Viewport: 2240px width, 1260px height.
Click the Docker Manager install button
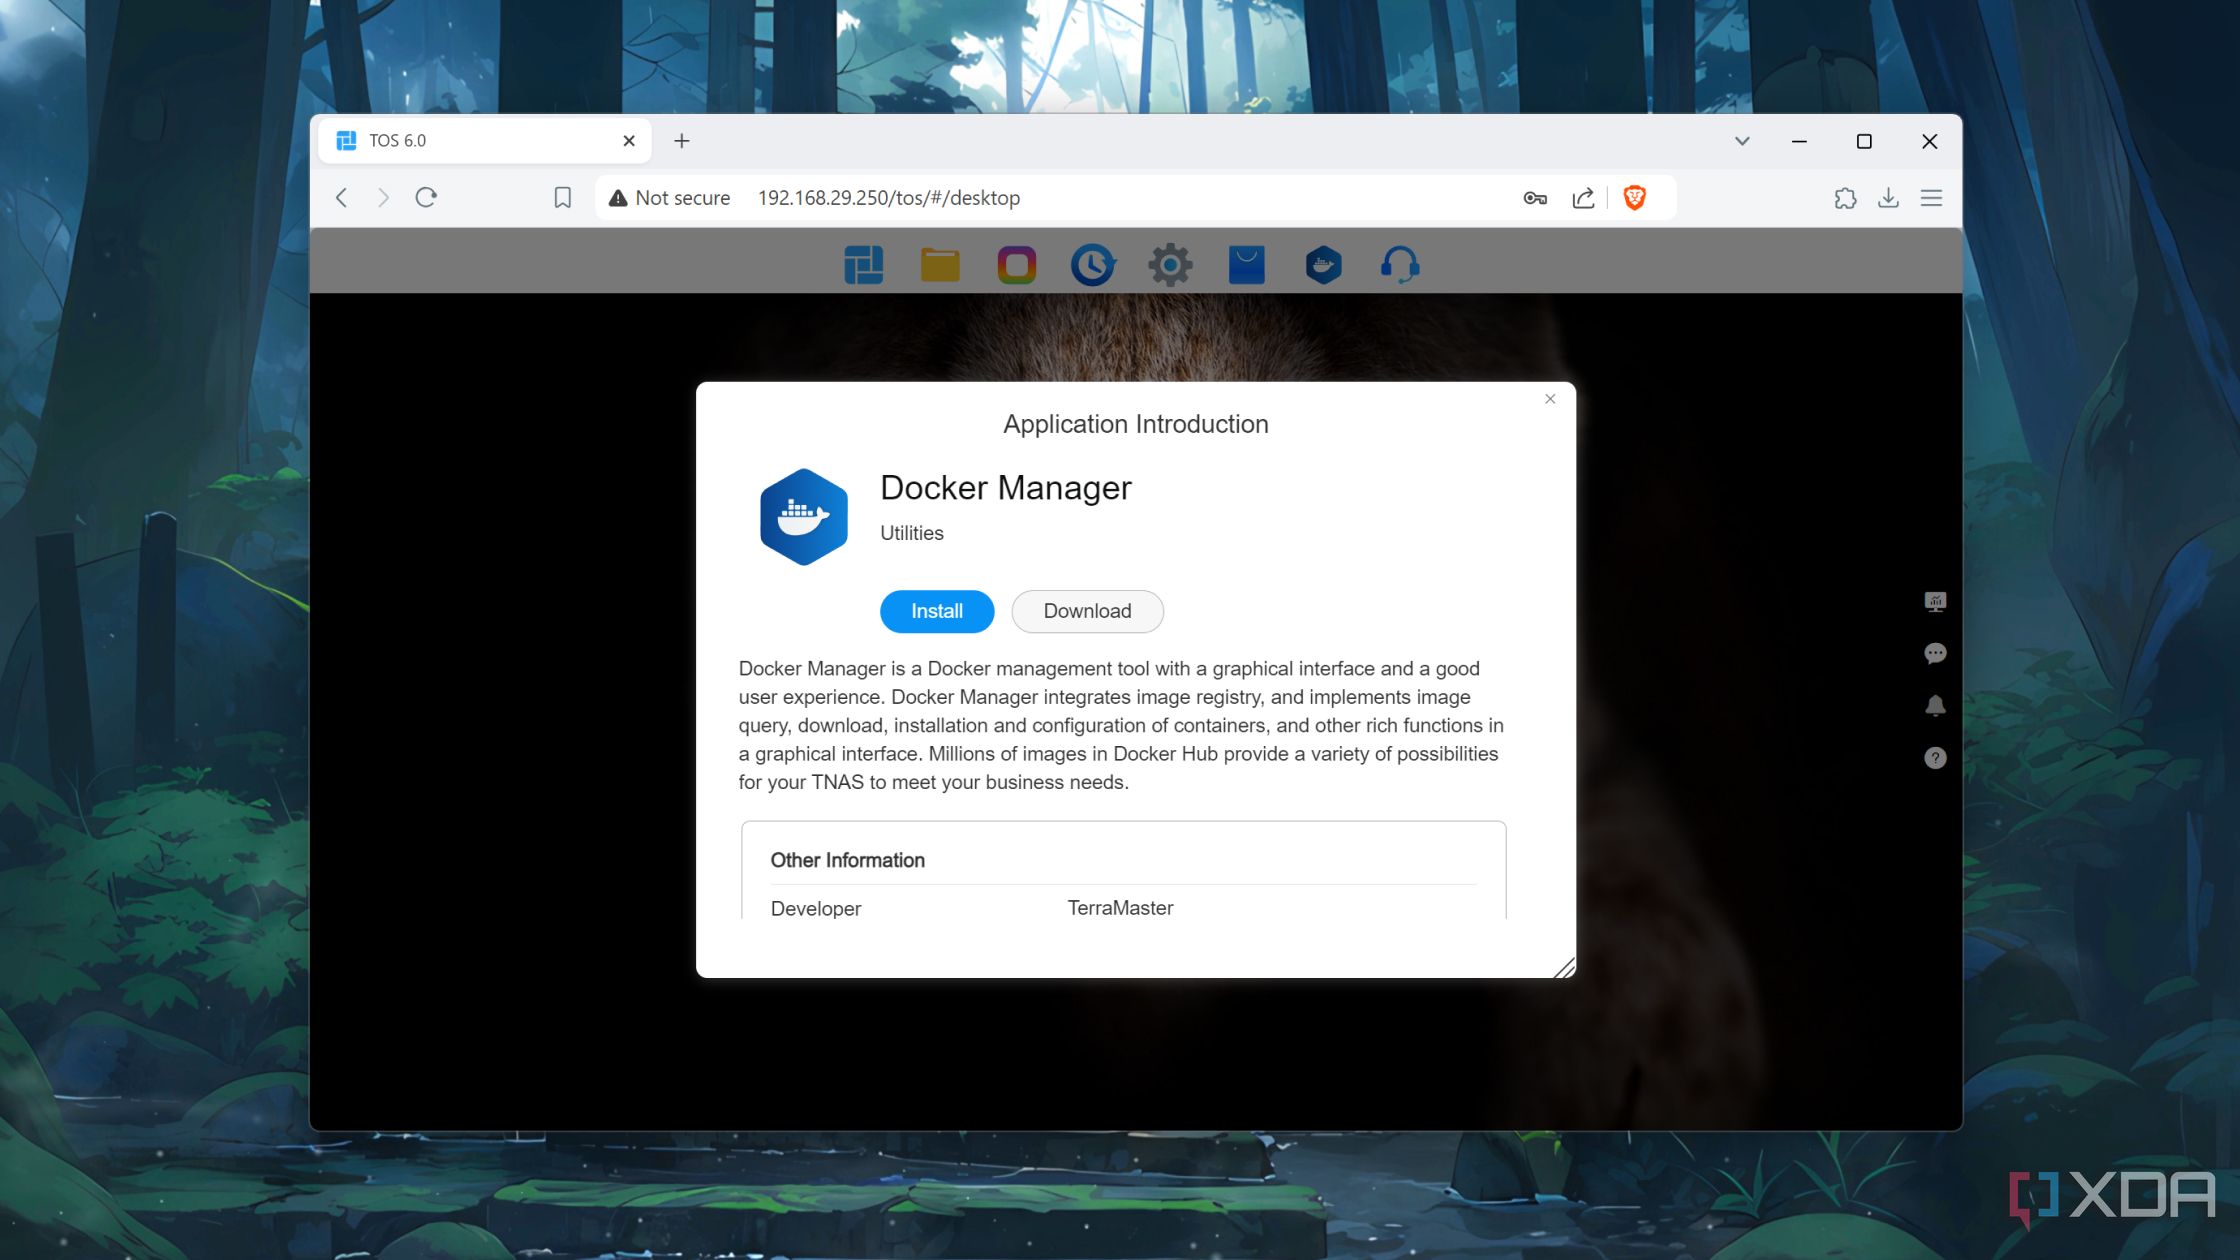pos(937,611)
